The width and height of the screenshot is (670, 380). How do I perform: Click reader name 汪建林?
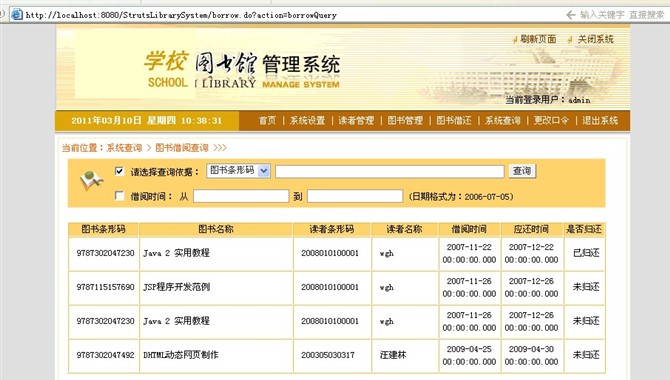pyautogui.click(x=393, y=355)
